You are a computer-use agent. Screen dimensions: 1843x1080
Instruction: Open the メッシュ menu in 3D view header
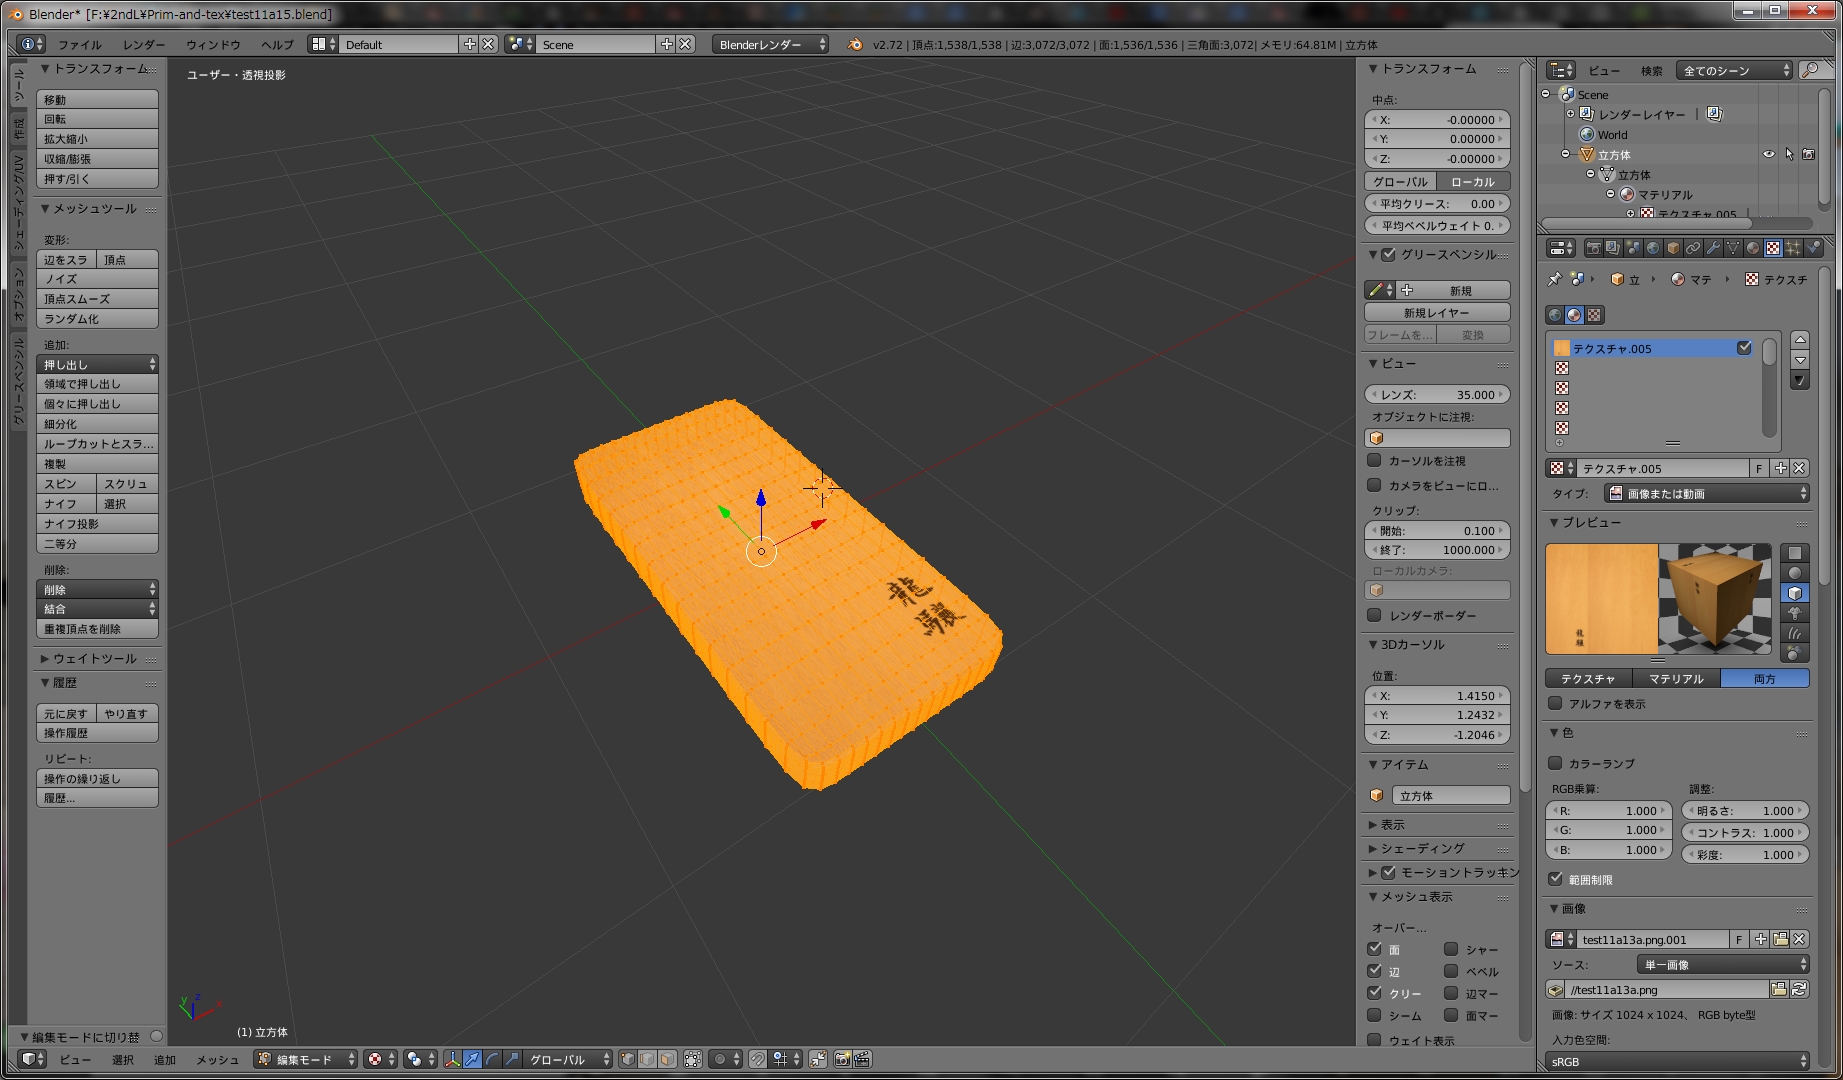coord(217,1059)
